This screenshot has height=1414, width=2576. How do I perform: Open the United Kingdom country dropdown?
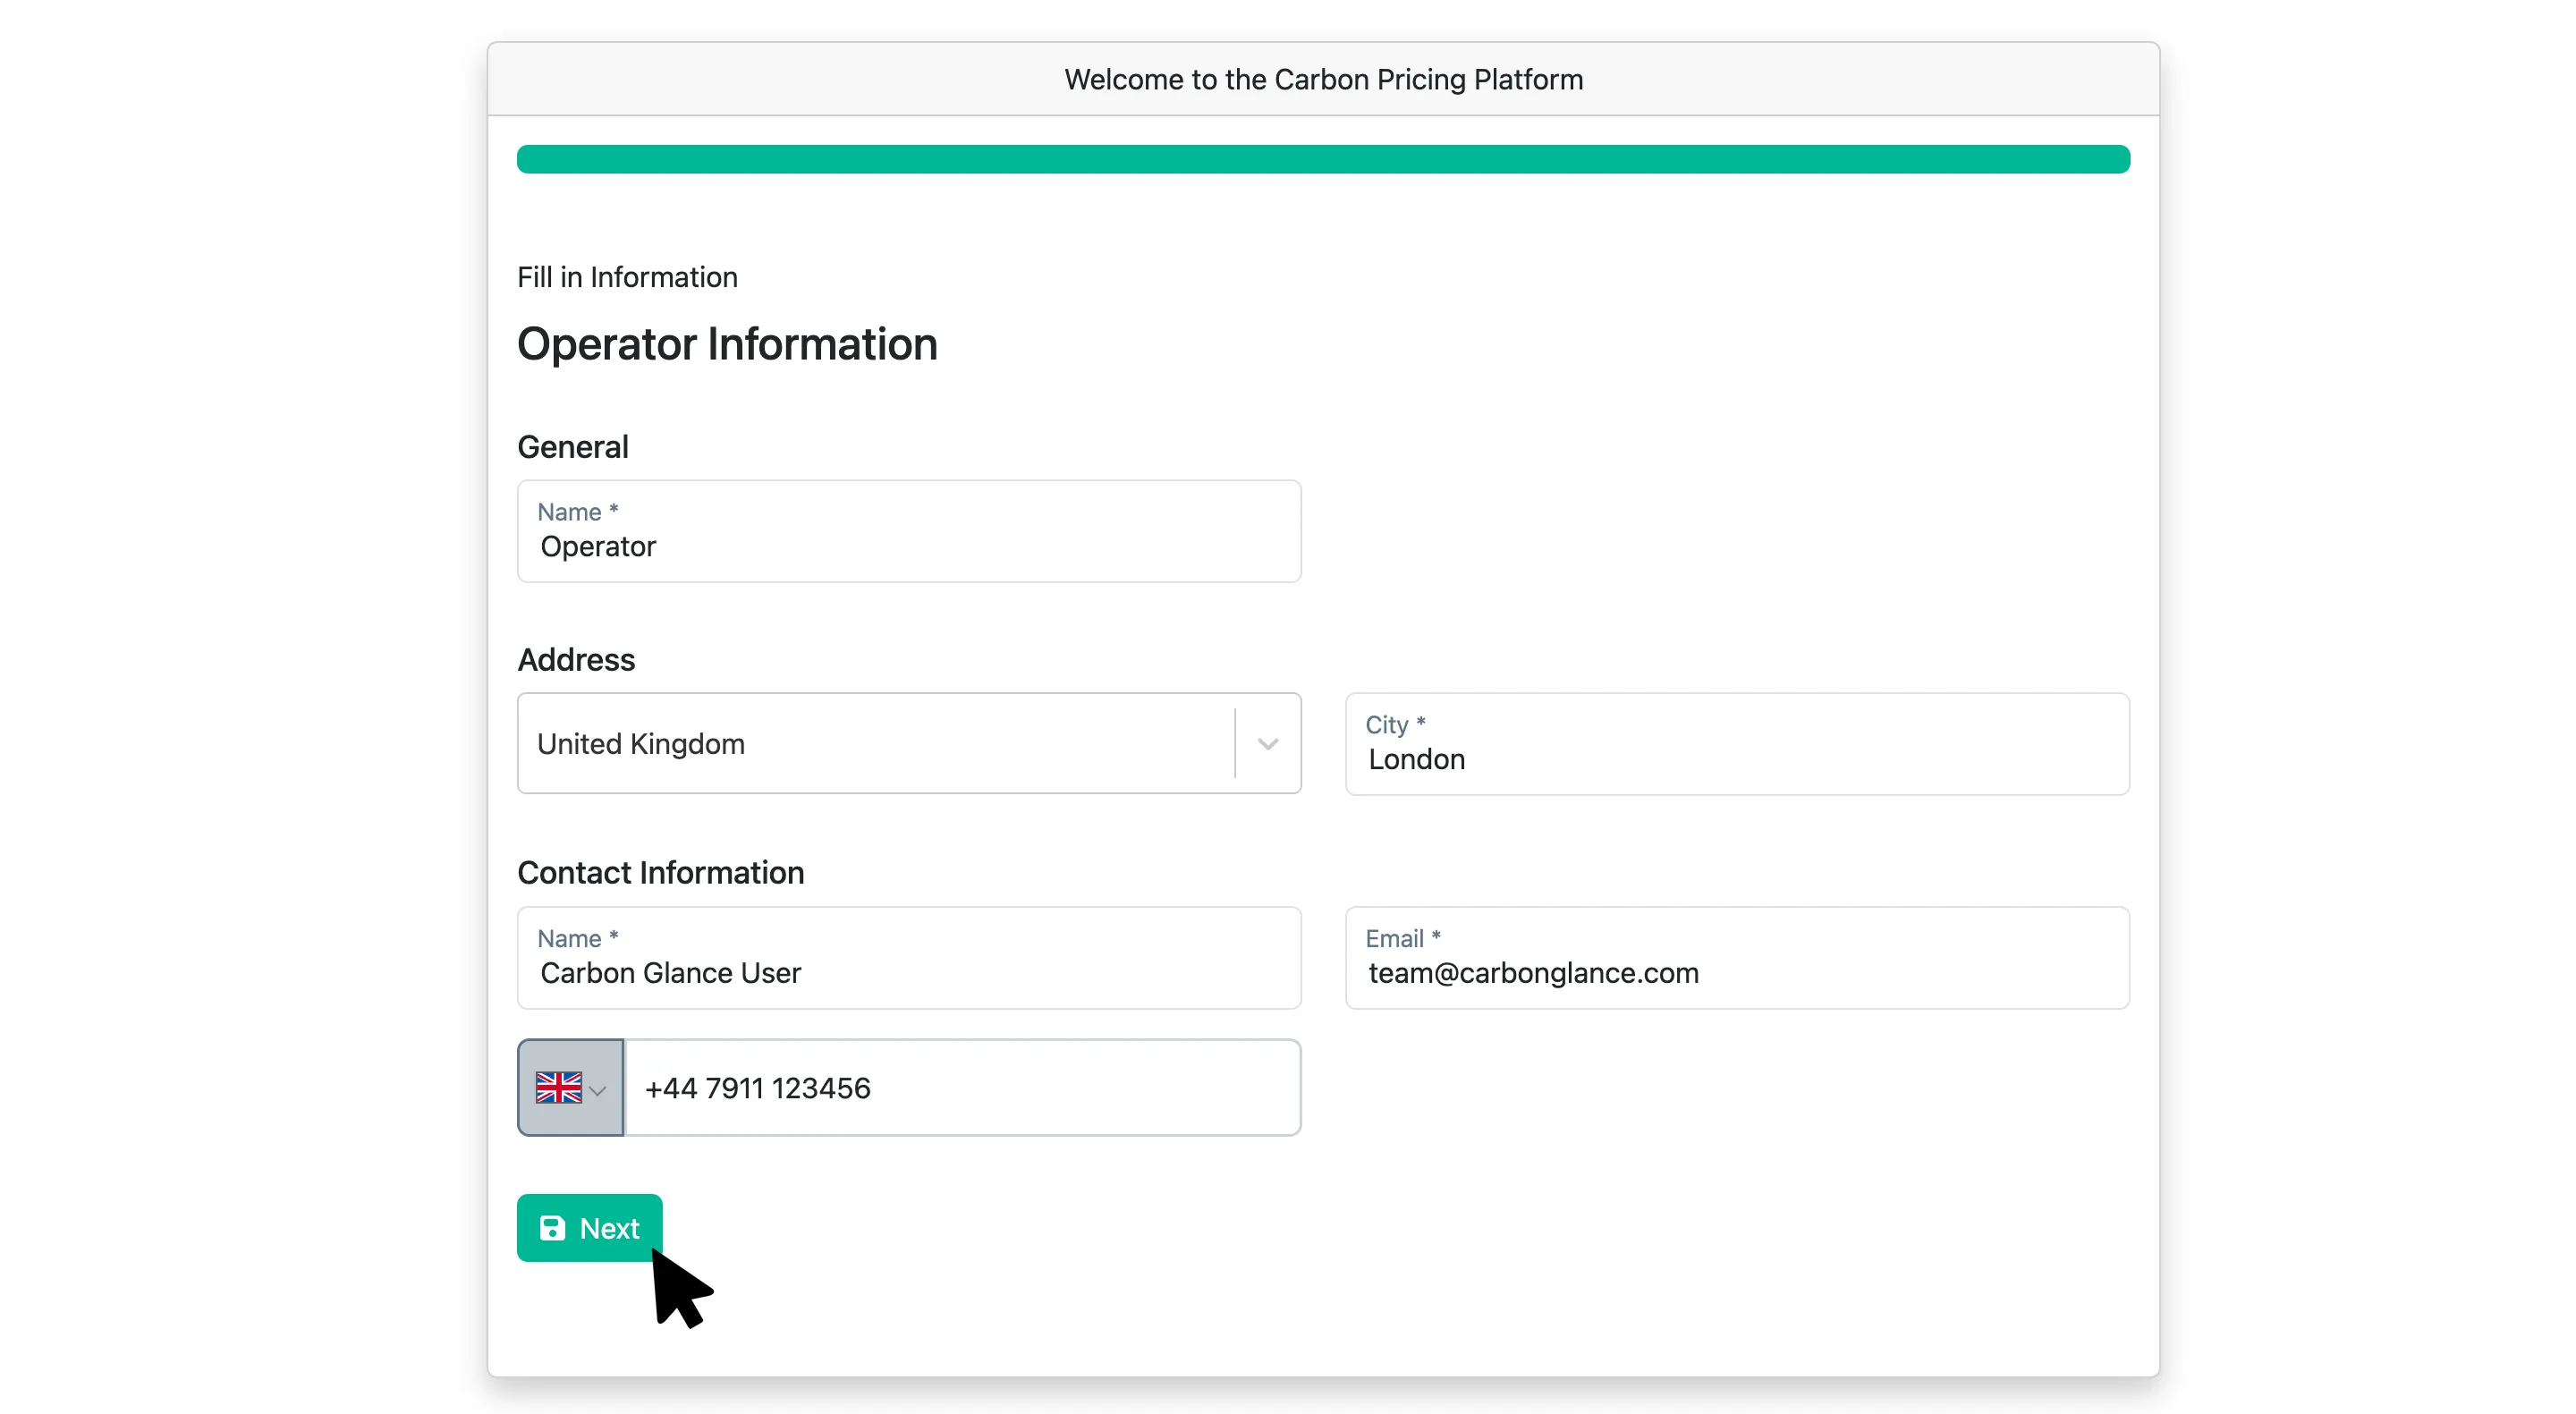pyautogui.click(x=909, y=743)
